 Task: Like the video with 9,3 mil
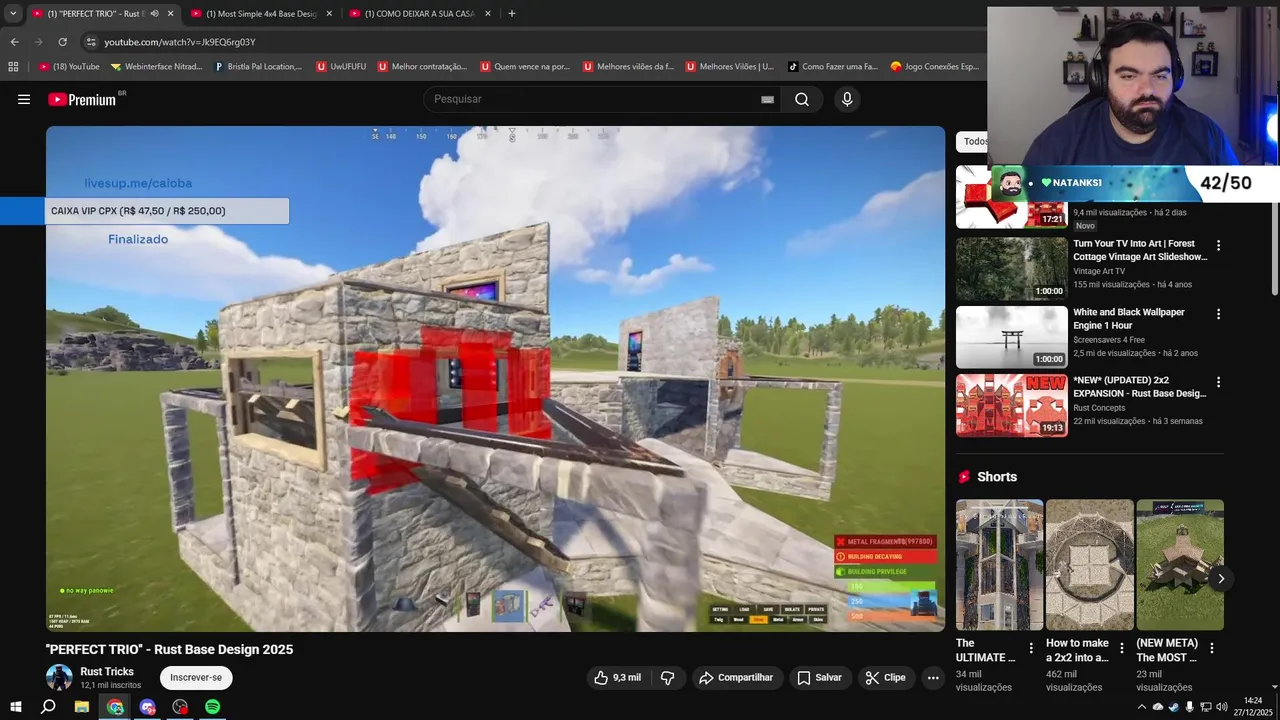tap(618, 678)
